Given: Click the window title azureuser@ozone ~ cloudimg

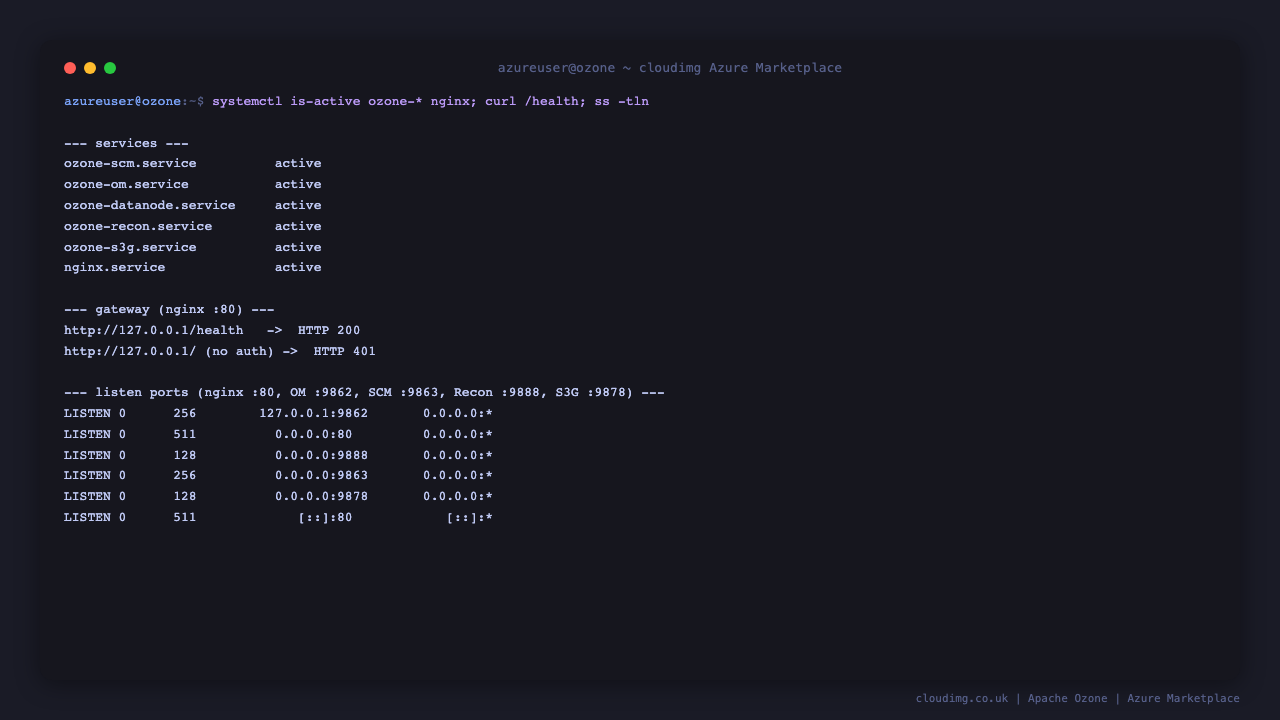Looking at the screenshot, I should pos(670,68).
